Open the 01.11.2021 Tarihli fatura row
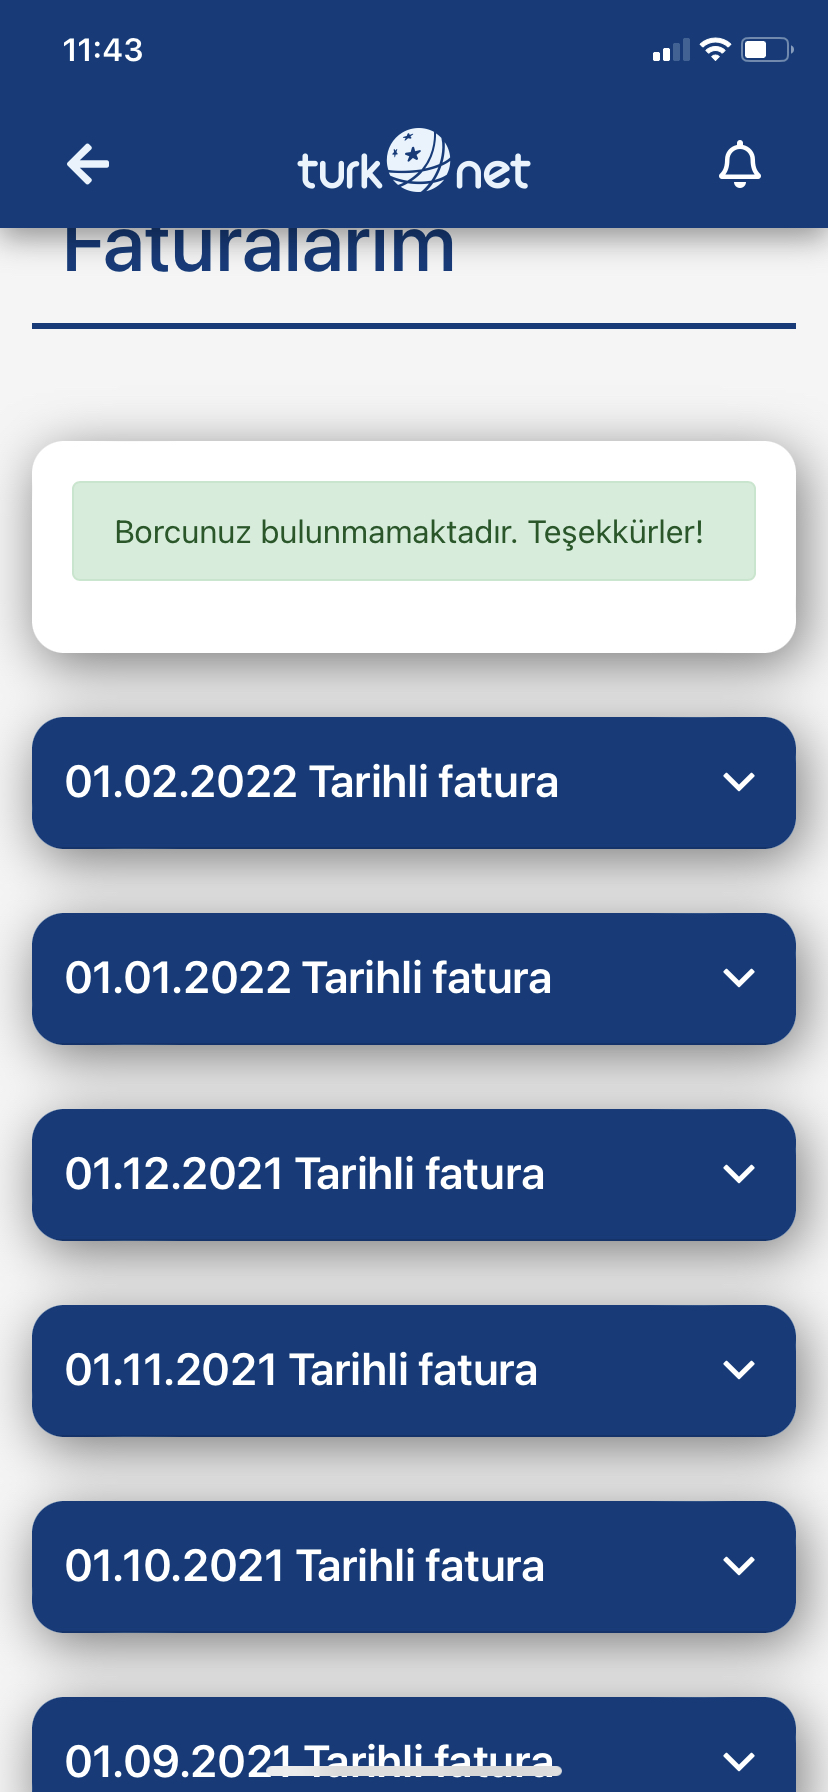This screenshot has height=1792, width=828. click(x=414, y=1371)
